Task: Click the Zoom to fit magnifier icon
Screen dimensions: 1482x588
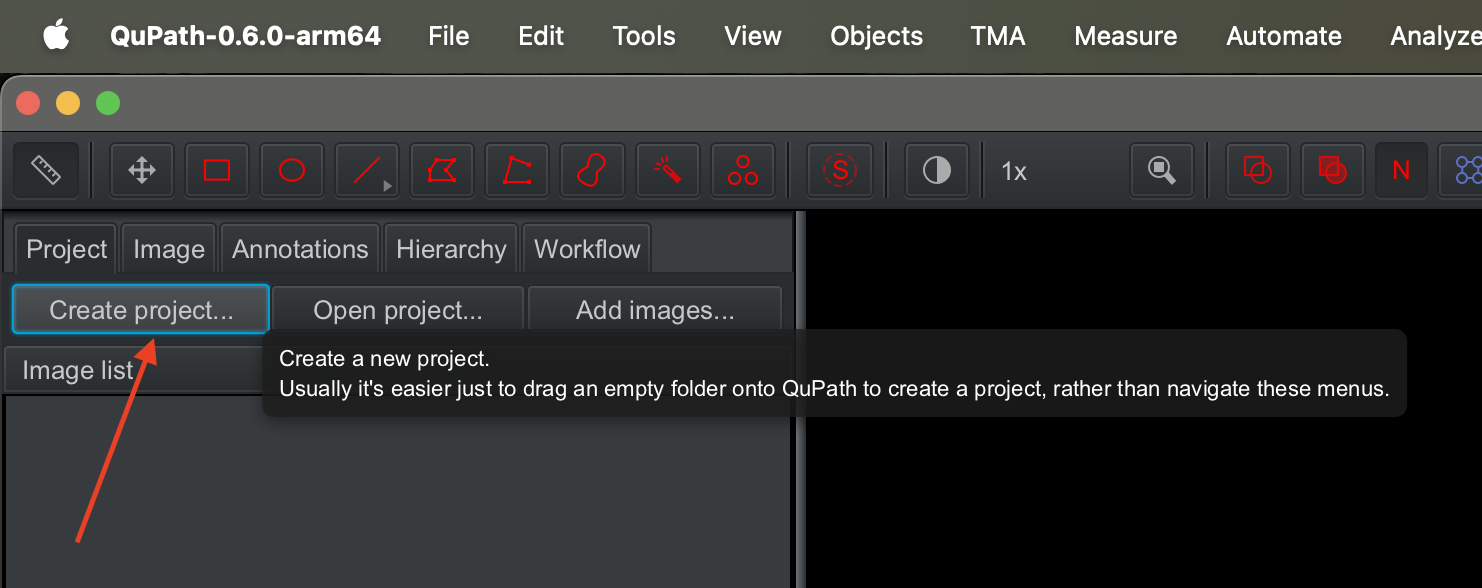Action: [1162, 171]
